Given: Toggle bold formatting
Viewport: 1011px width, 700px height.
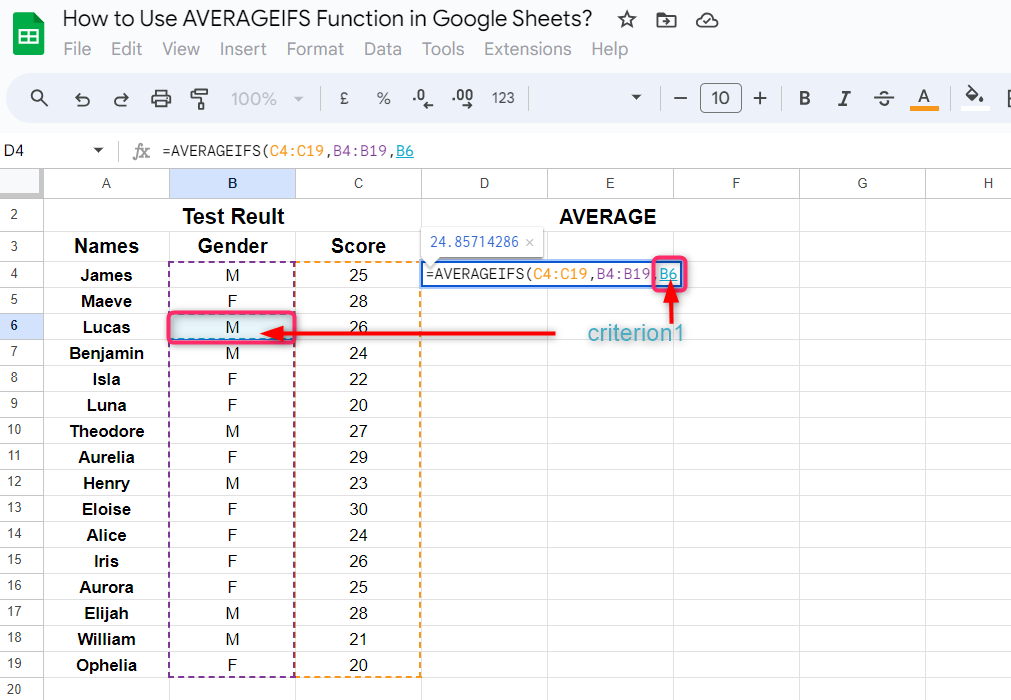Looking at the screenshot, I should point(805,99).
